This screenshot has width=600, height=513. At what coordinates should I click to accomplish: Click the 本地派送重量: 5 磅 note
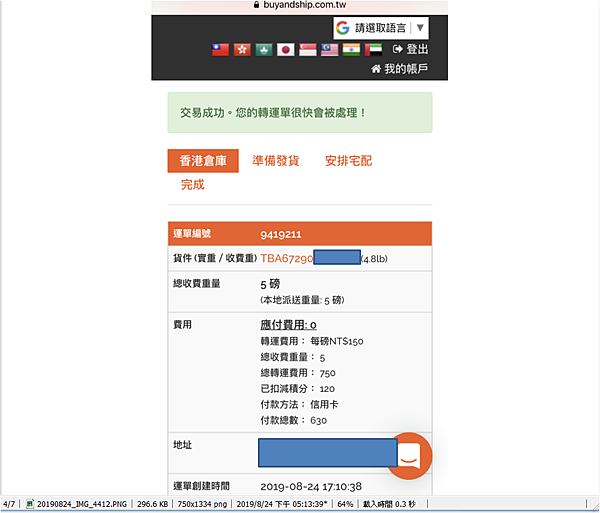click(302, 300)
